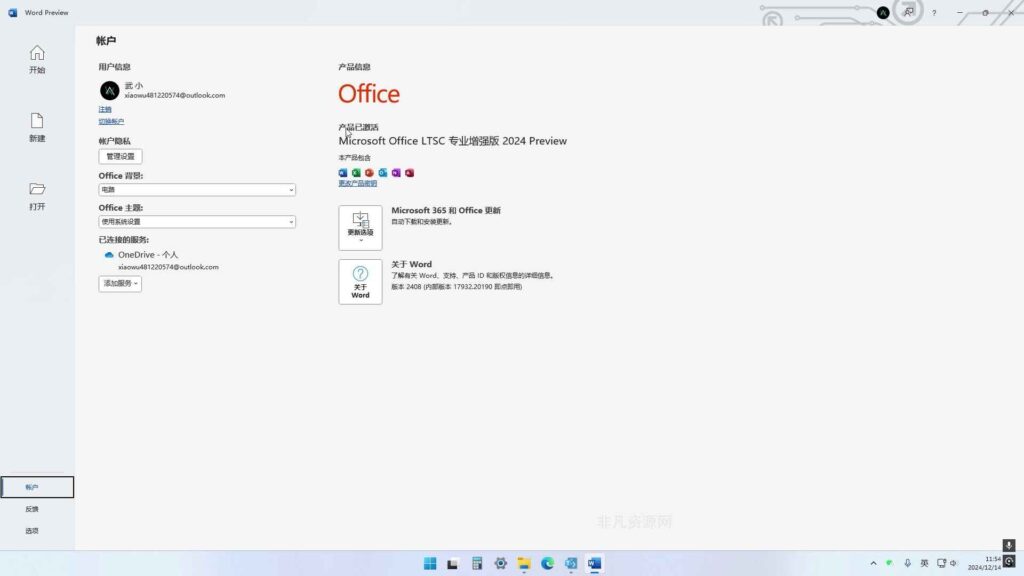Click the account avatar in title bar
Viewport: 1024px width, 576px height.
[x=883, y=12]
